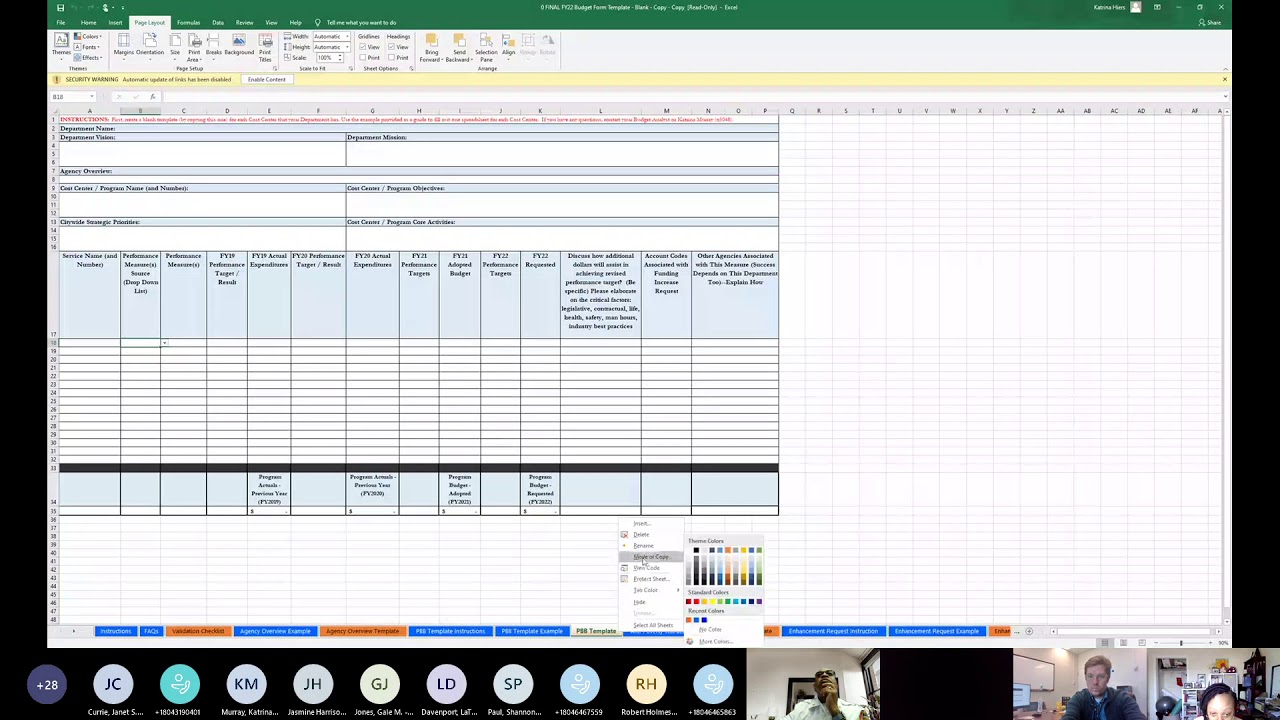Switch to the Review ribbon tab

pos(244,22)
